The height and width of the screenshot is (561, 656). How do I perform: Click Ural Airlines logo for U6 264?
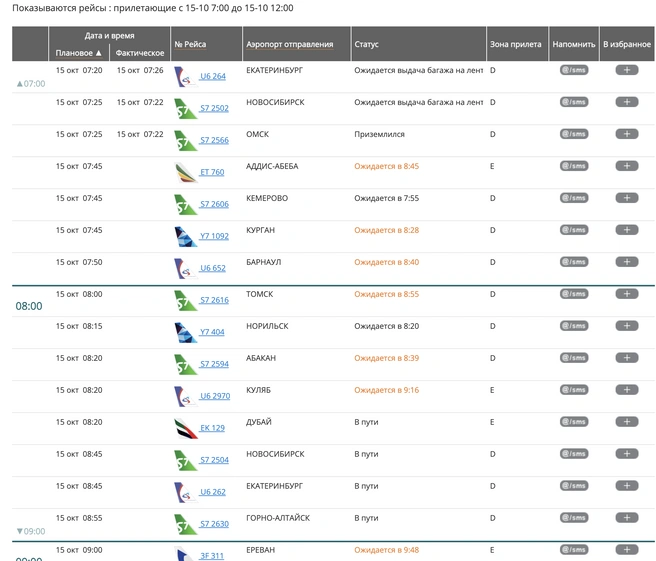pyautogui.click(x=185, y=77)
